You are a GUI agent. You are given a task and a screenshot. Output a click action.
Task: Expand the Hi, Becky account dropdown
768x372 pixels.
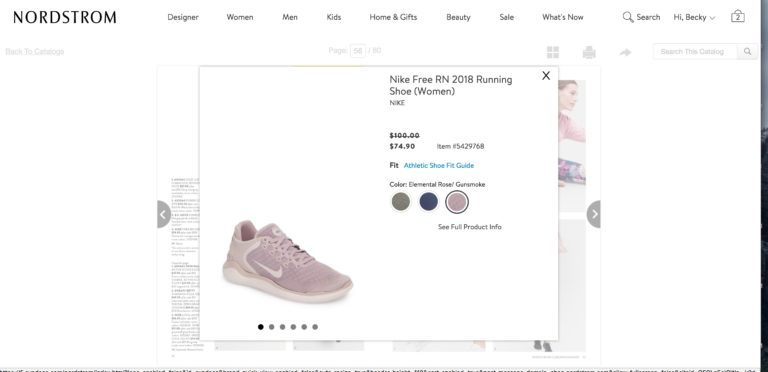(x=694, y=17)
